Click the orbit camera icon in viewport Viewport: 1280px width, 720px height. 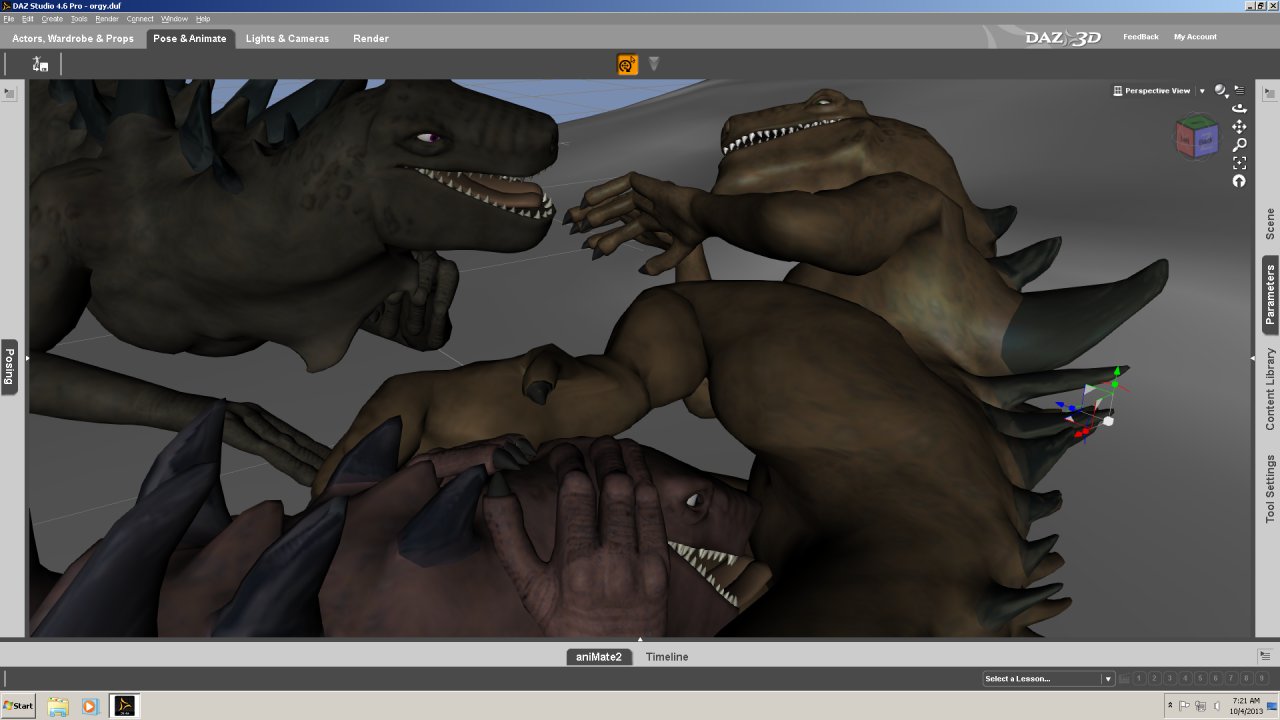[1239, 108]
